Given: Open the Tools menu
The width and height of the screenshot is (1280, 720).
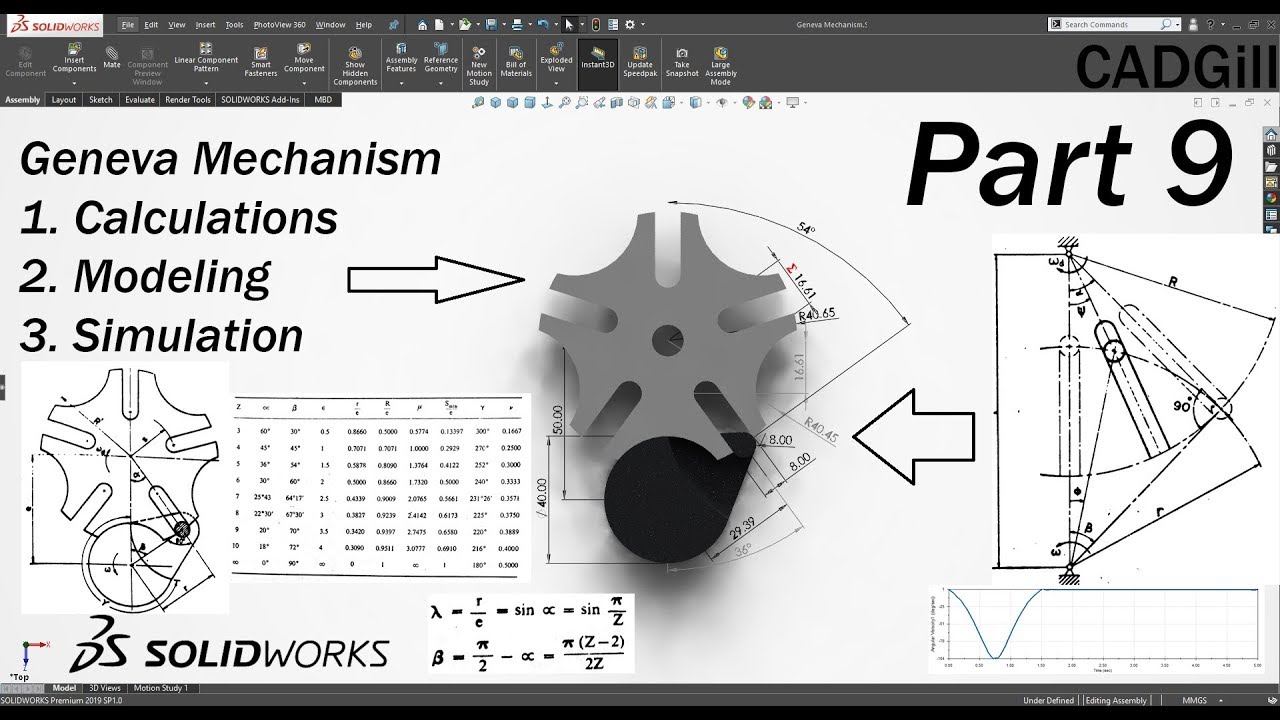Looking at the screenshot, I should tap(234, 24).
